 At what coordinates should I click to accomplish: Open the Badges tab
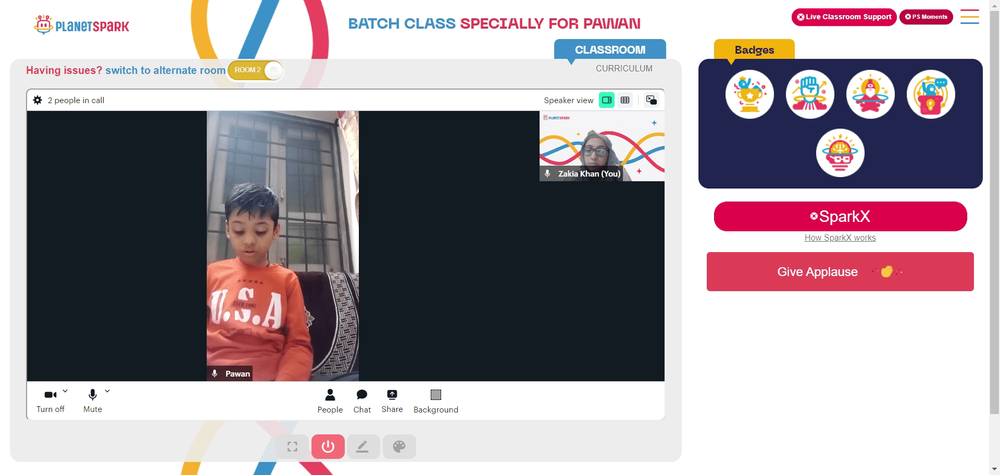pos(754,50)
